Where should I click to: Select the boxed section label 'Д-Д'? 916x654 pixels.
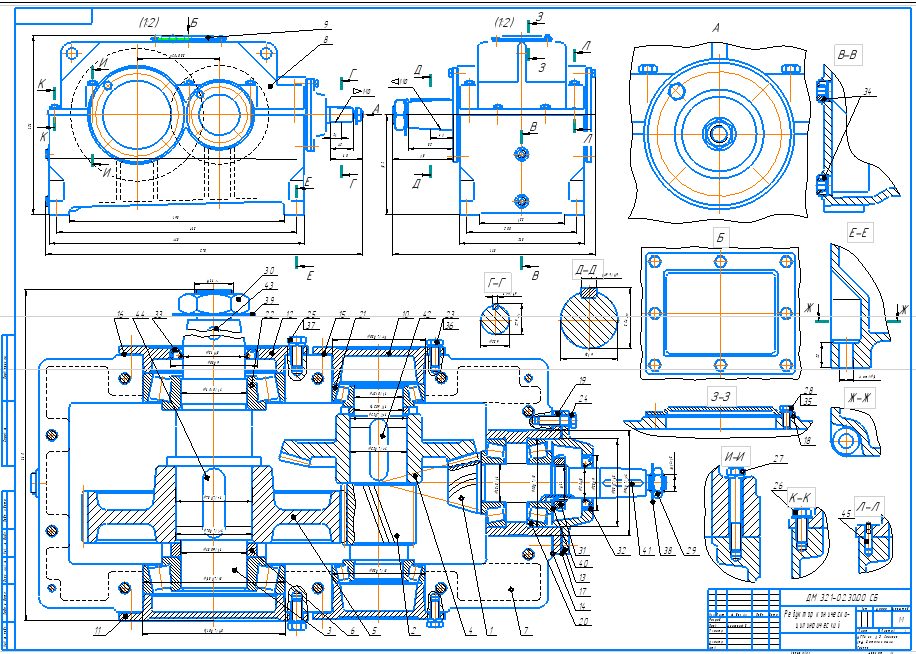(588, 272)
